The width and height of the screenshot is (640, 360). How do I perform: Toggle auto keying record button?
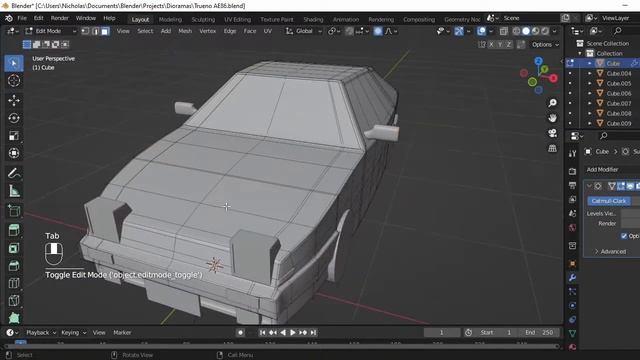[x=240, y=333]
